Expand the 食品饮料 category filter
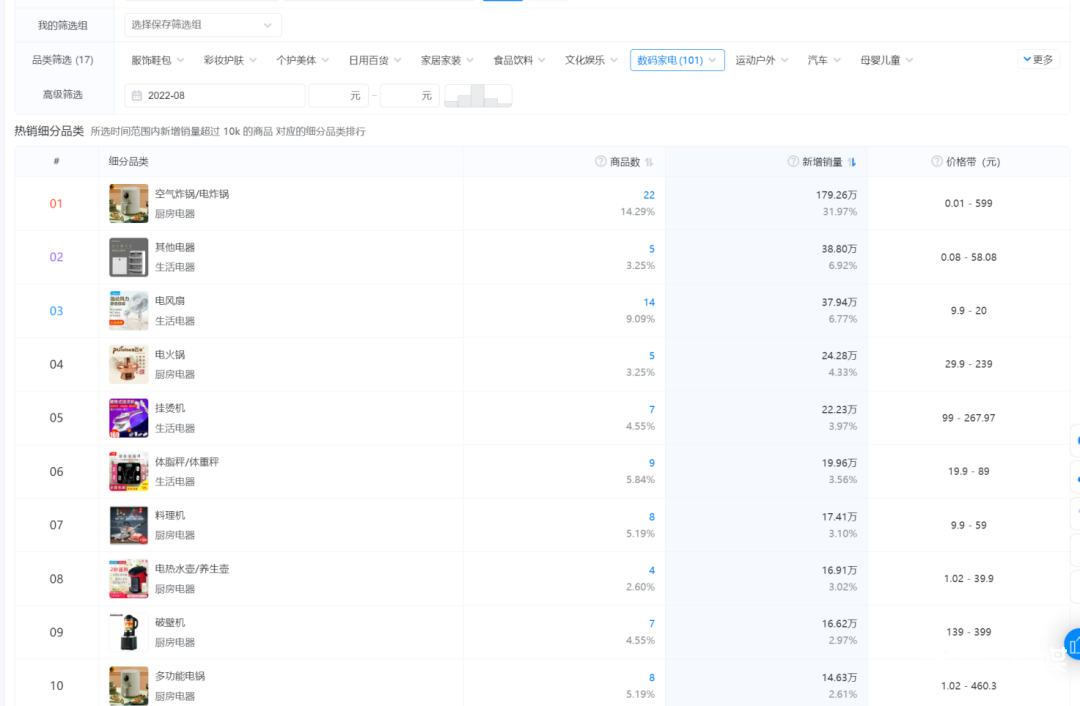The height and width of the screenshot is (706, 1080). click(x=519, y=60)
